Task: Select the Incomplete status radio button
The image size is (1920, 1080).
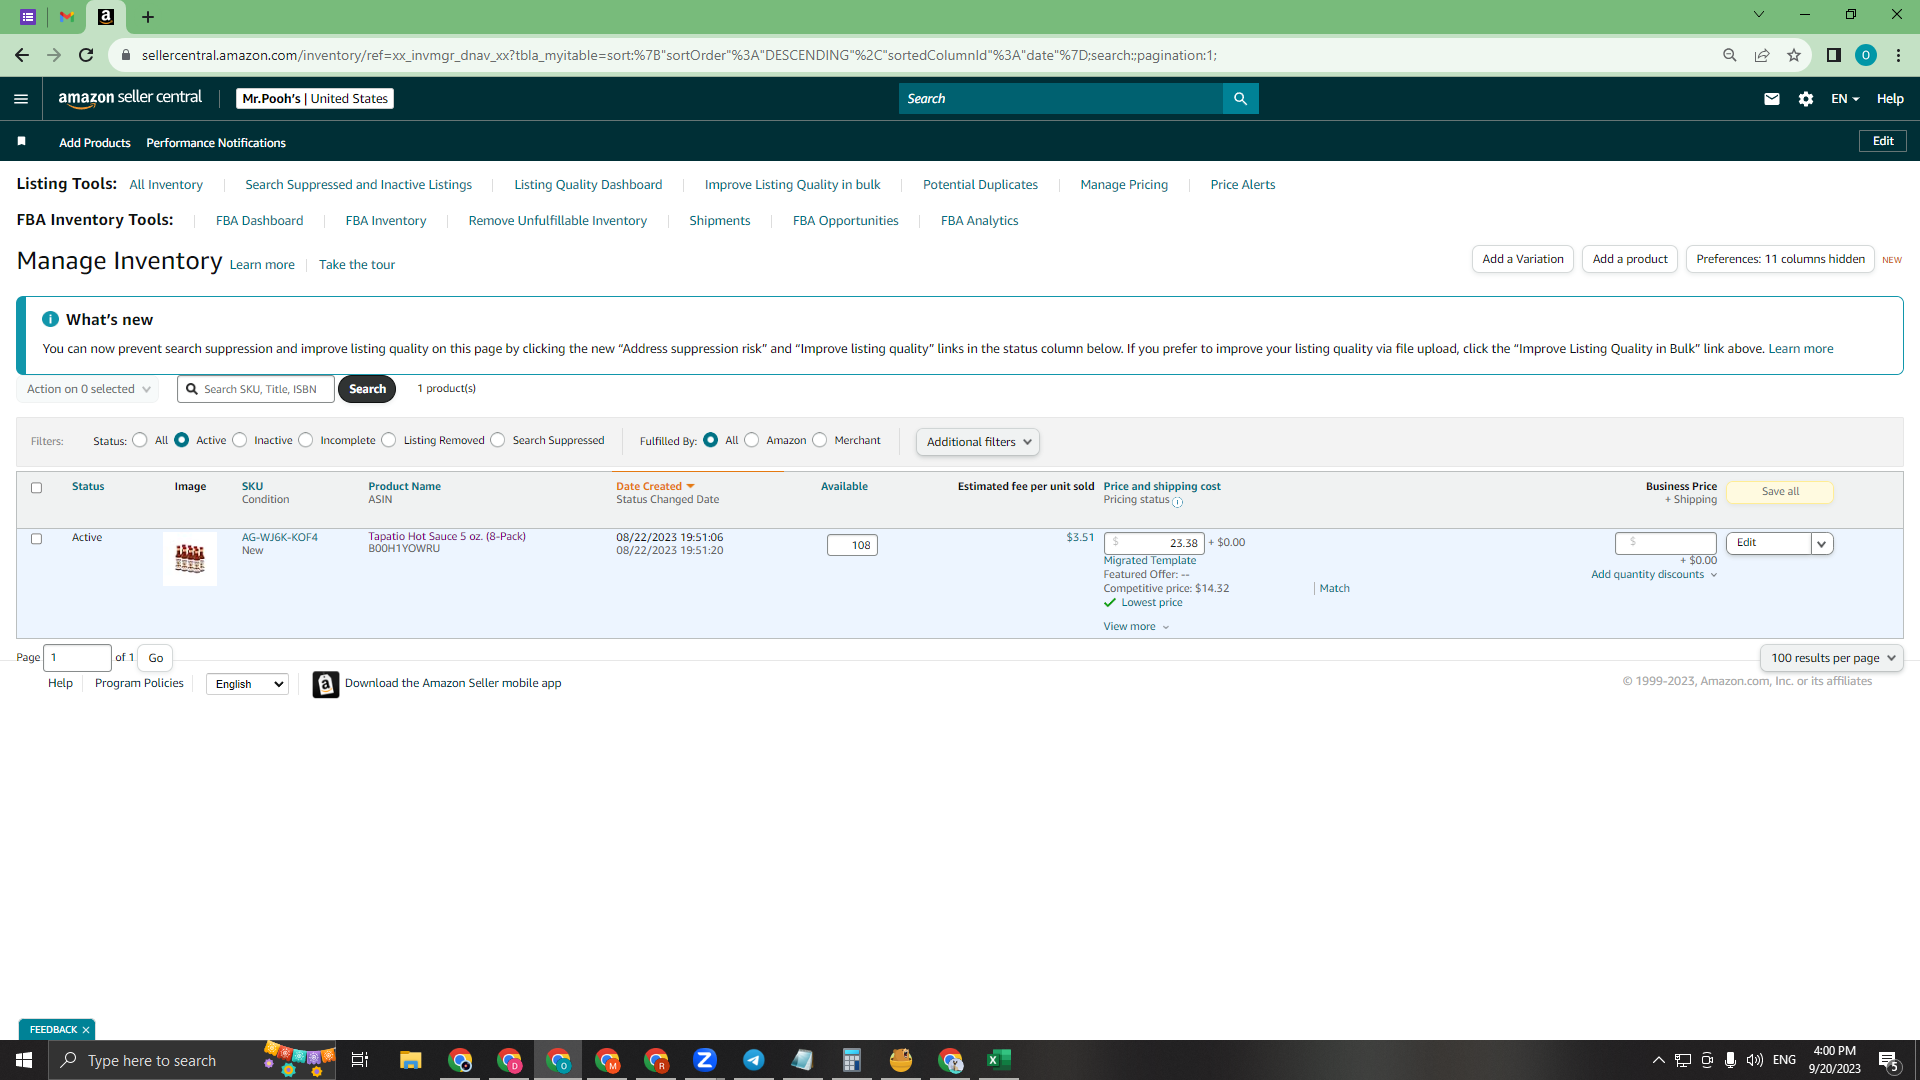Action: (x=306, y=440)
